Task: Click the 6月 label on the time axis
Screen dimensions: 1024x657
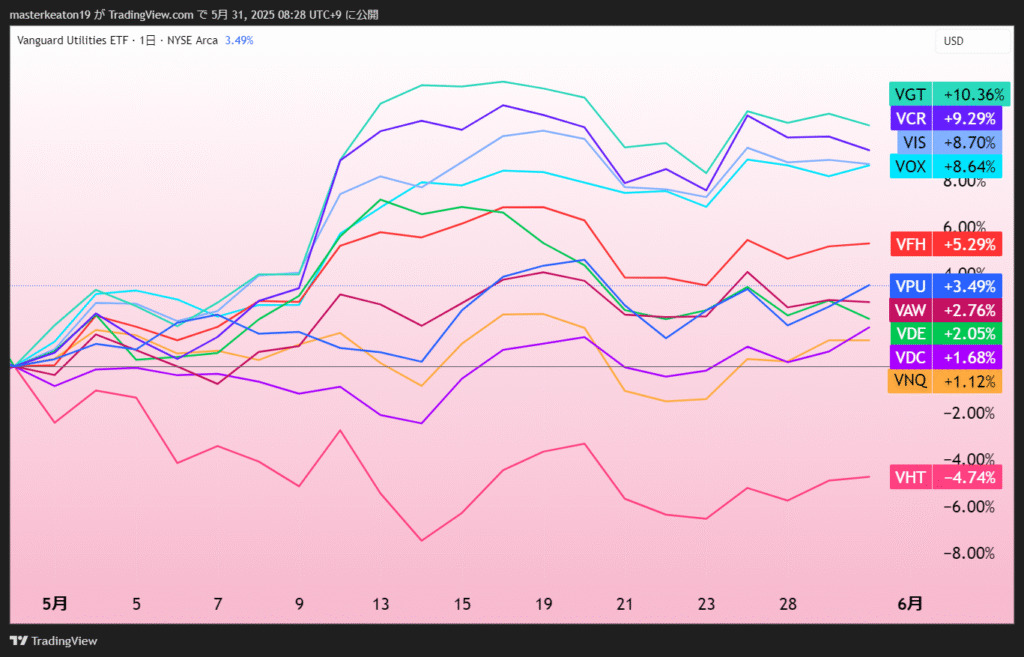Action: click(x=910, y=603)
